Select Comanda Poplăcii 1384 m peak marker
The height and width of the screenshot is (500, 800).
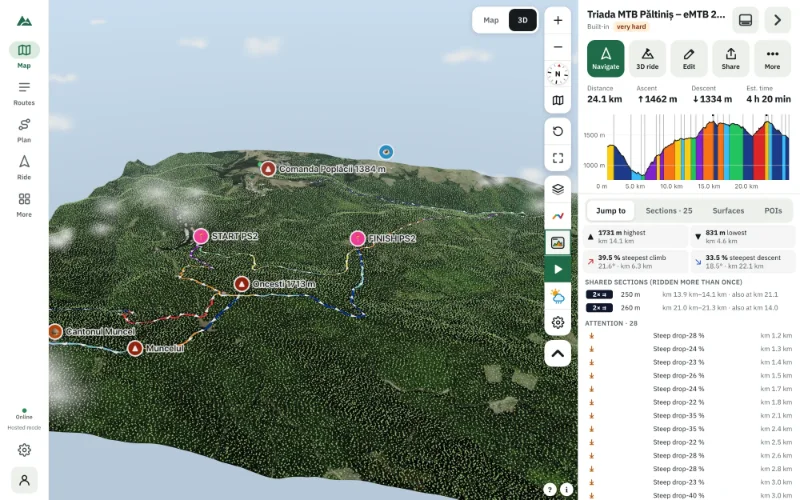(268, 169)
